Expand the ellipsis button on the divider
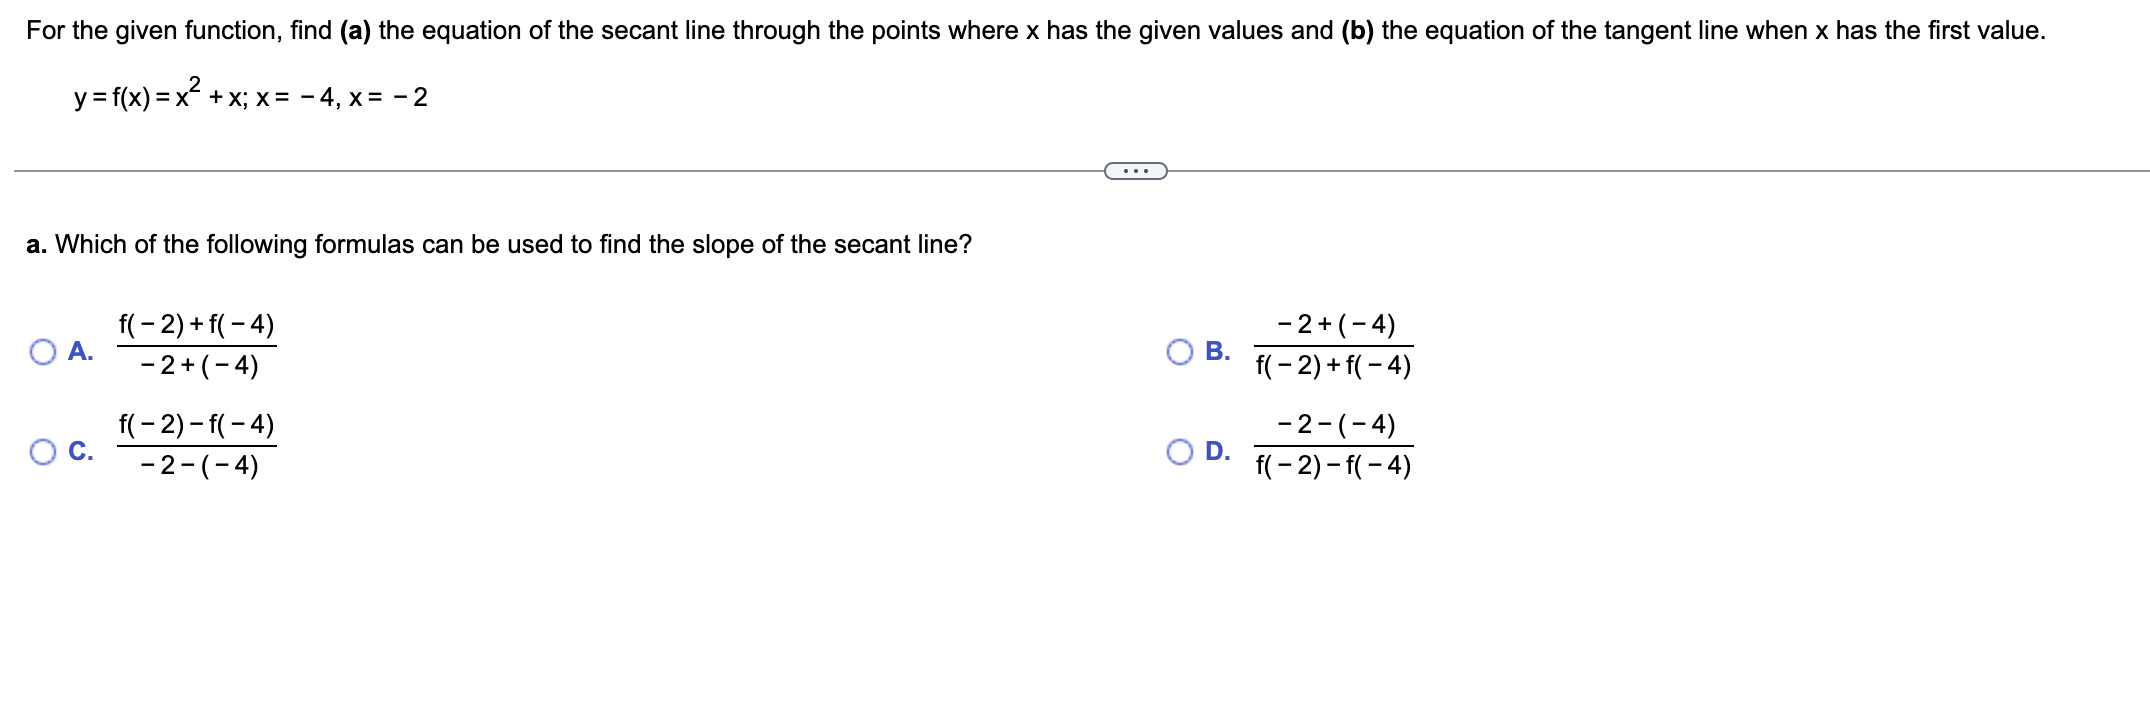Screen dimensions: 2150x720 tap(1135, 171)
